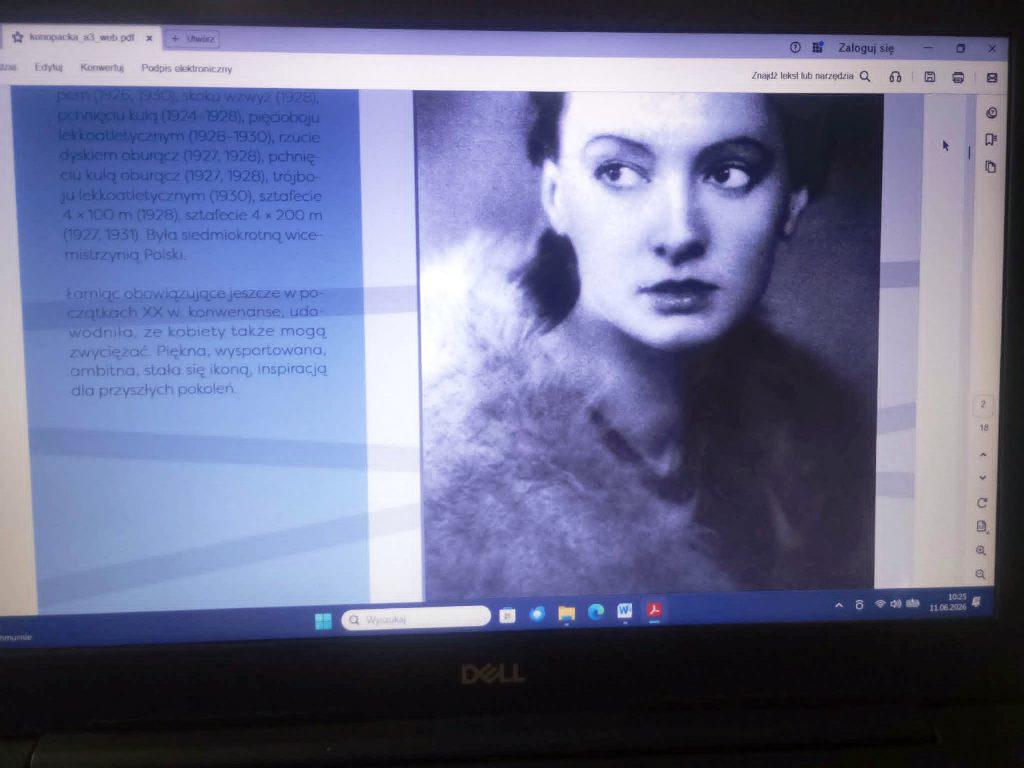Open the page display options icon

click(982, 526)
